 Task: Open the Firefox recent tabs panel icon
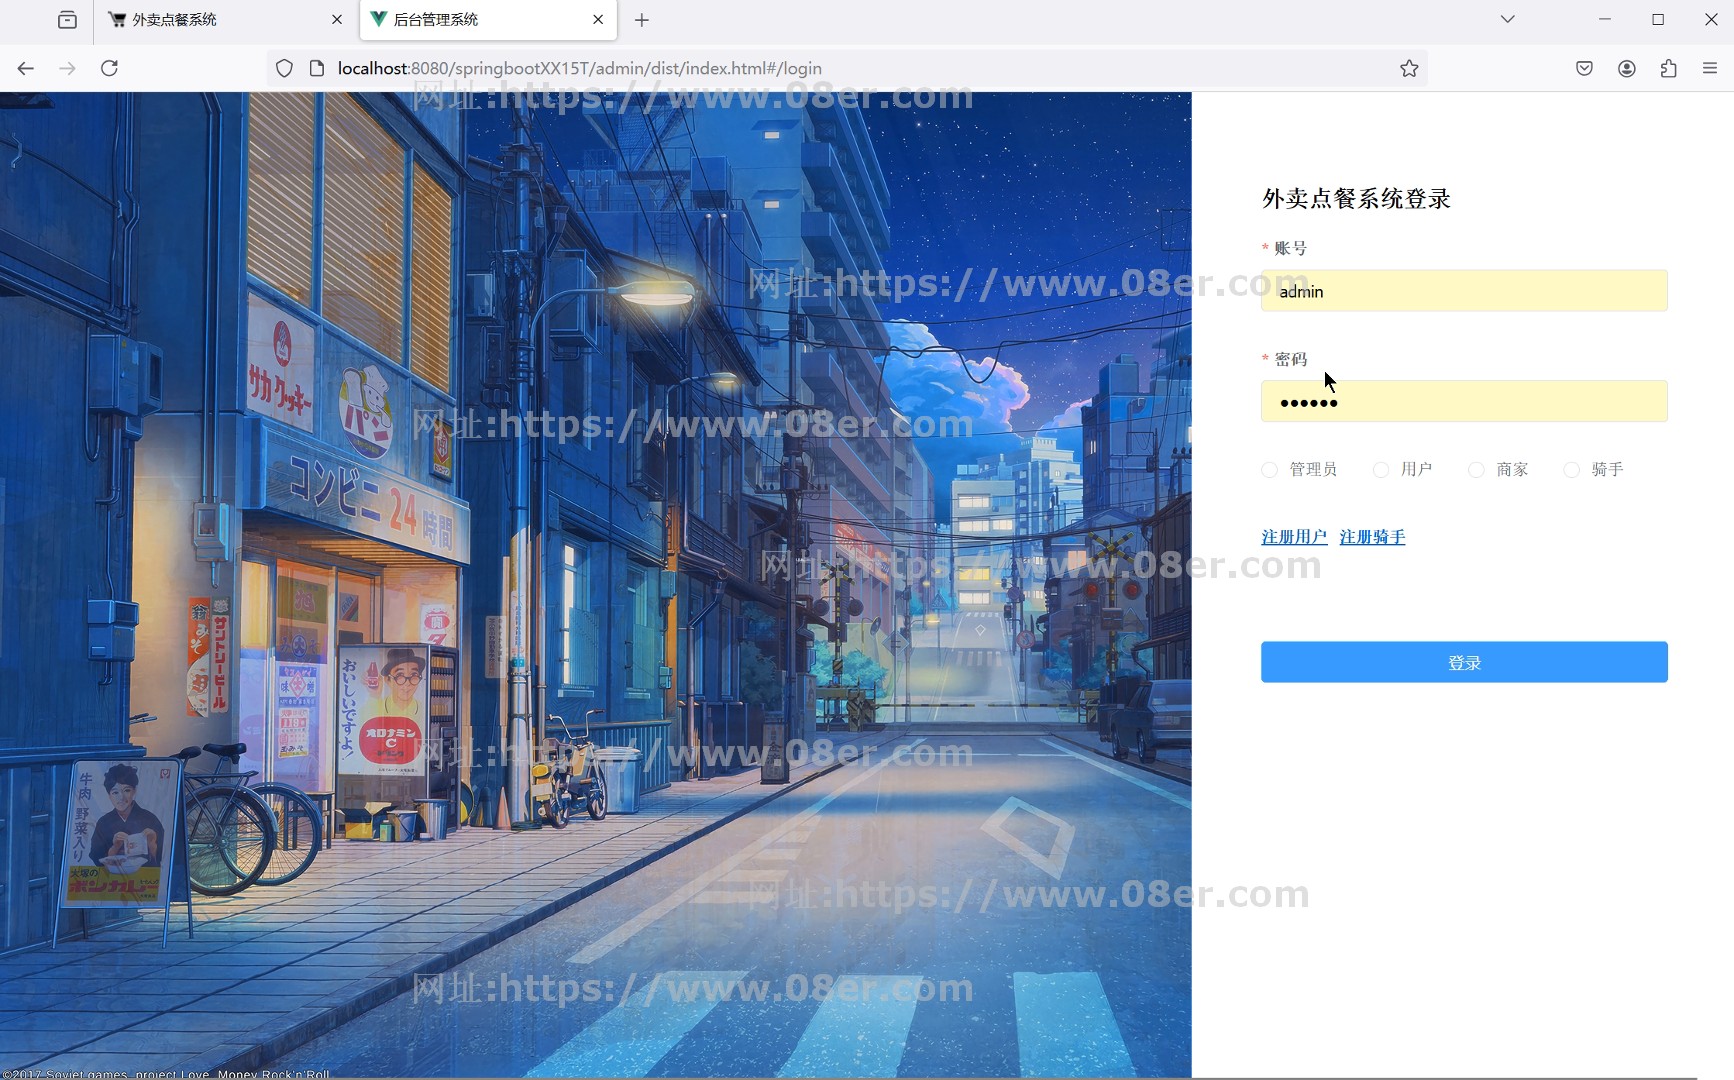(x=67, y=20)
